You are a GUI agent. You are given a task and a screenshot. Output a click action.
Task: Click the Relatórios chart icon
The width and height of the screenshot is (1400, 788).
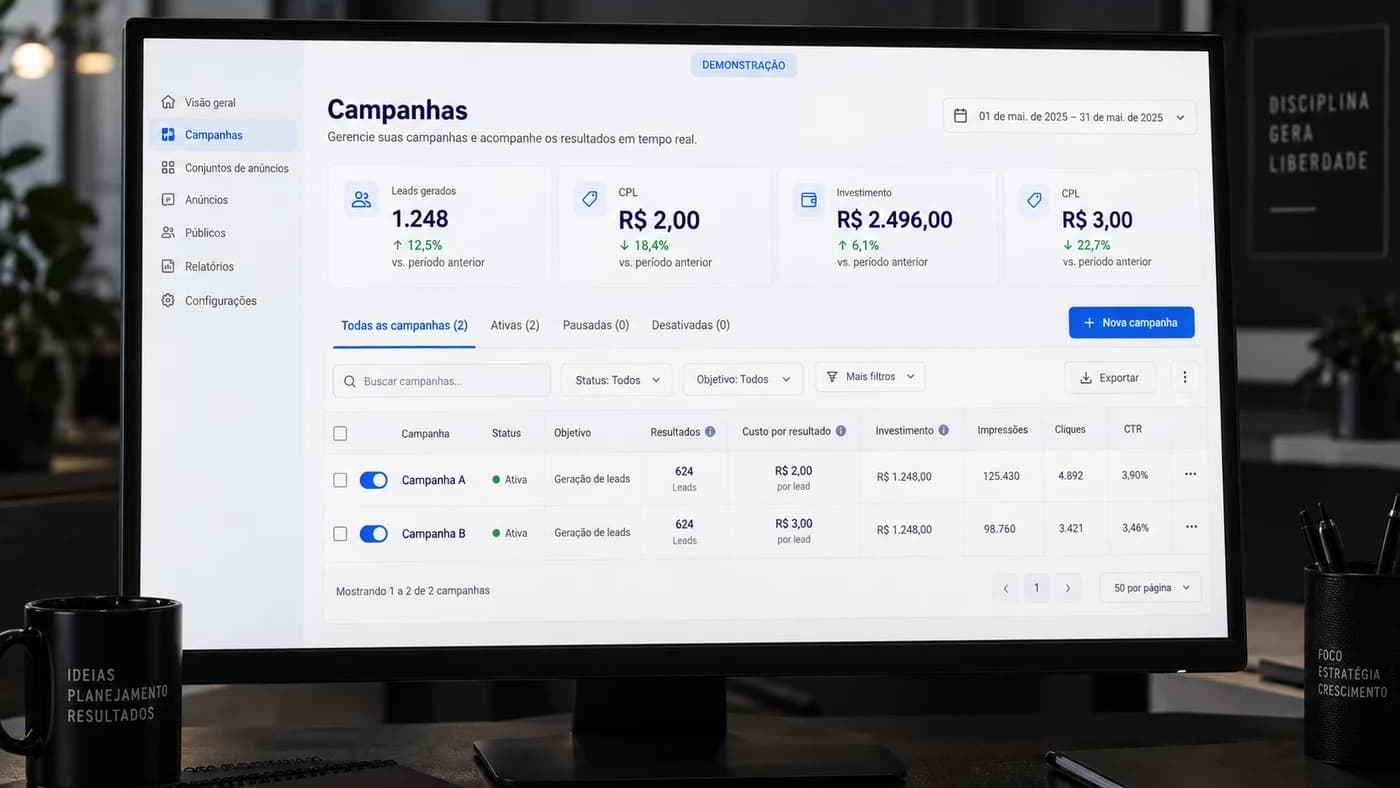coord(168,266)
